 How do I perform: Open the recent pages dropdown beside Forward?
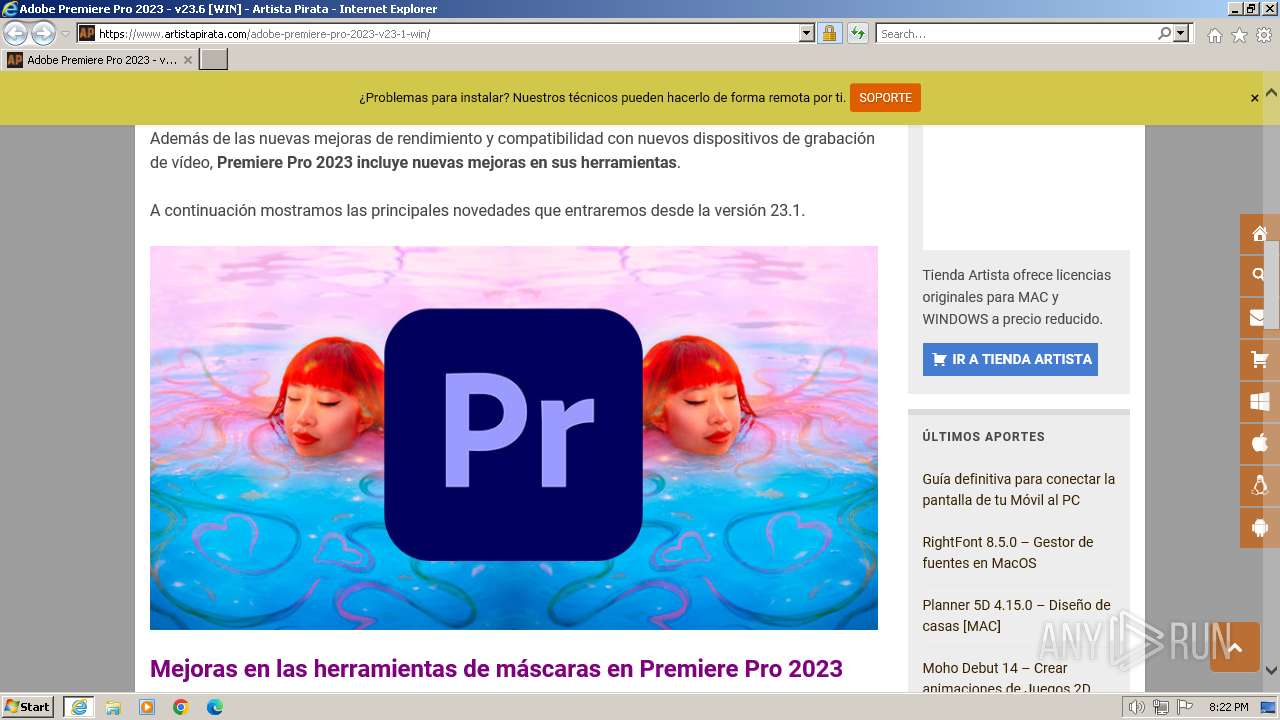[x=65, y=34]
